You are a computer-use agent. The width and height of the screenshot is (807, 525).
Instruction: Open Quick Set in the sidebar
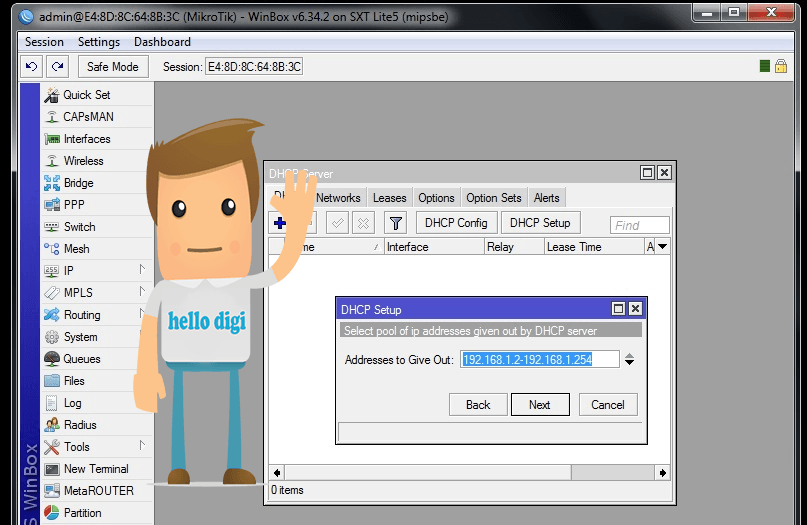click(97, 95)
